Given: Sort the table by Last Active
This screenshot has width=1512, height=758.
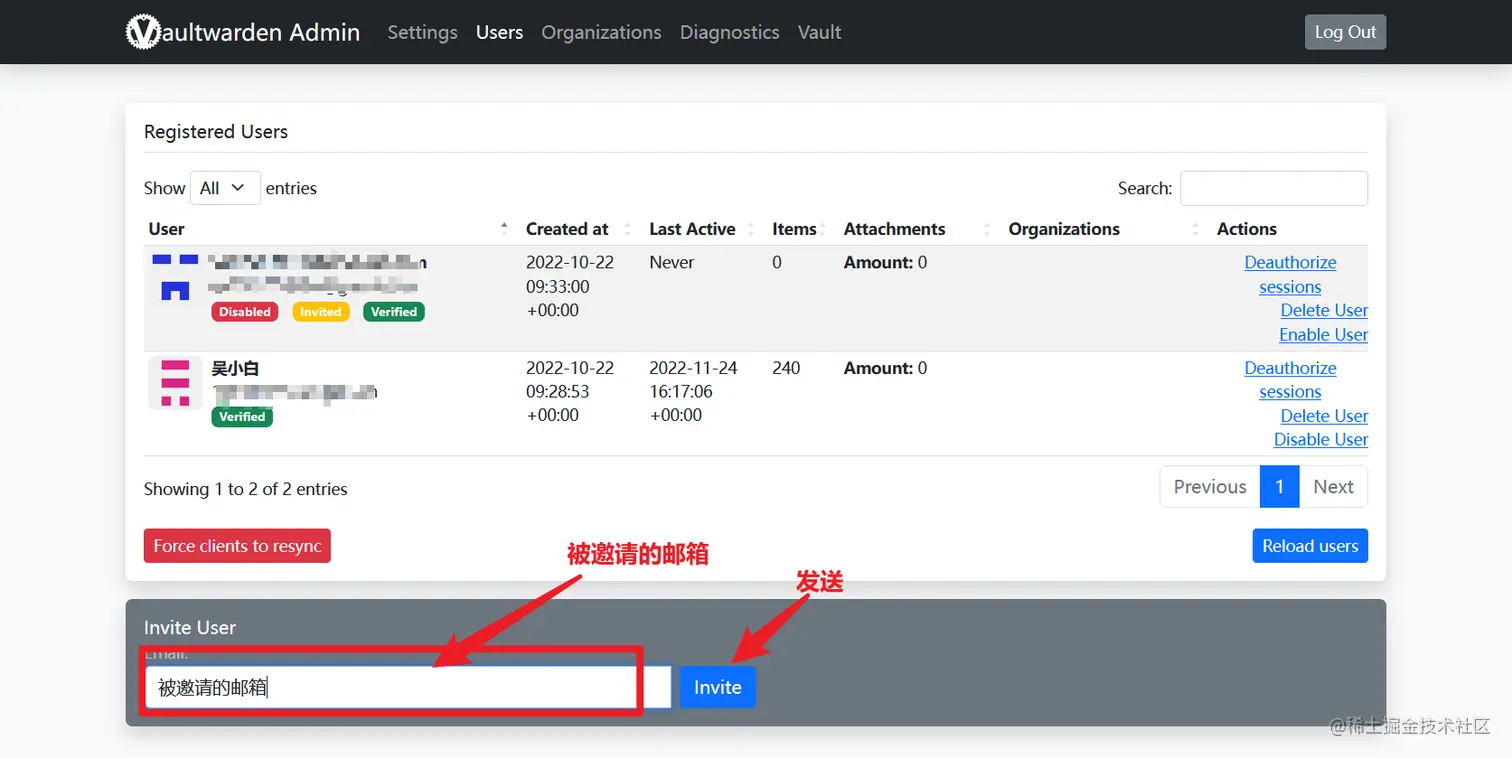Looking at the screenshot, I should click(702, 229).
